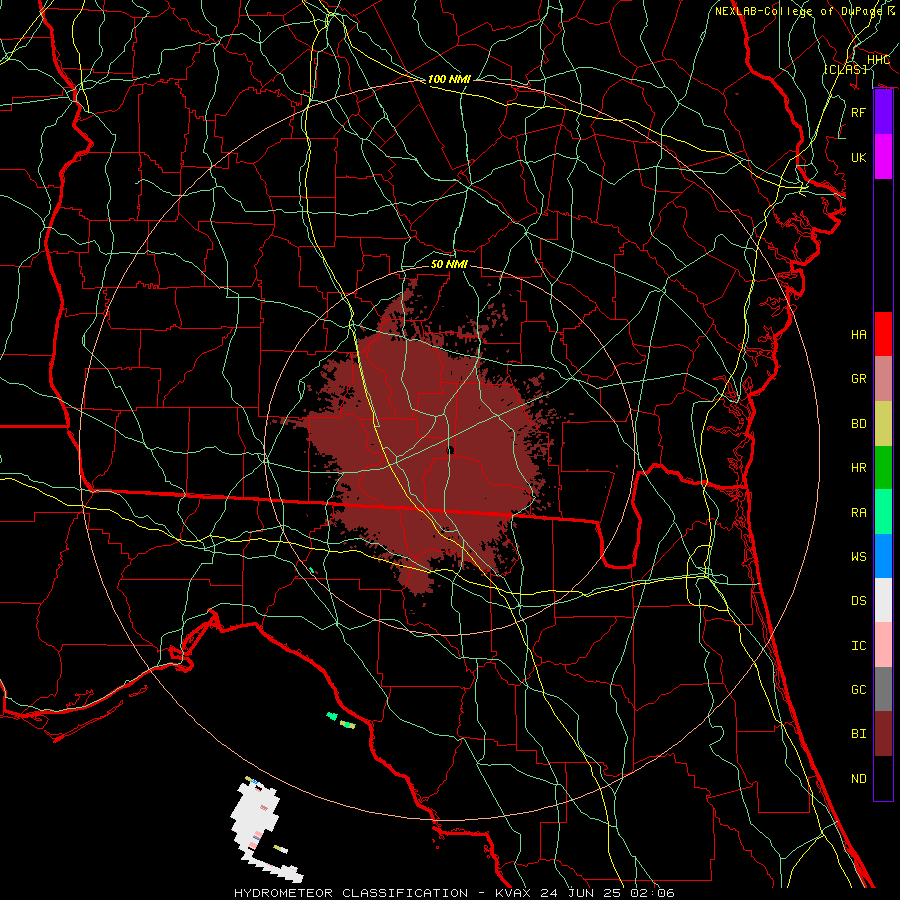Click the '50 NMI' range ring label
Screen dimensions: 900x900
click(449, 264)
